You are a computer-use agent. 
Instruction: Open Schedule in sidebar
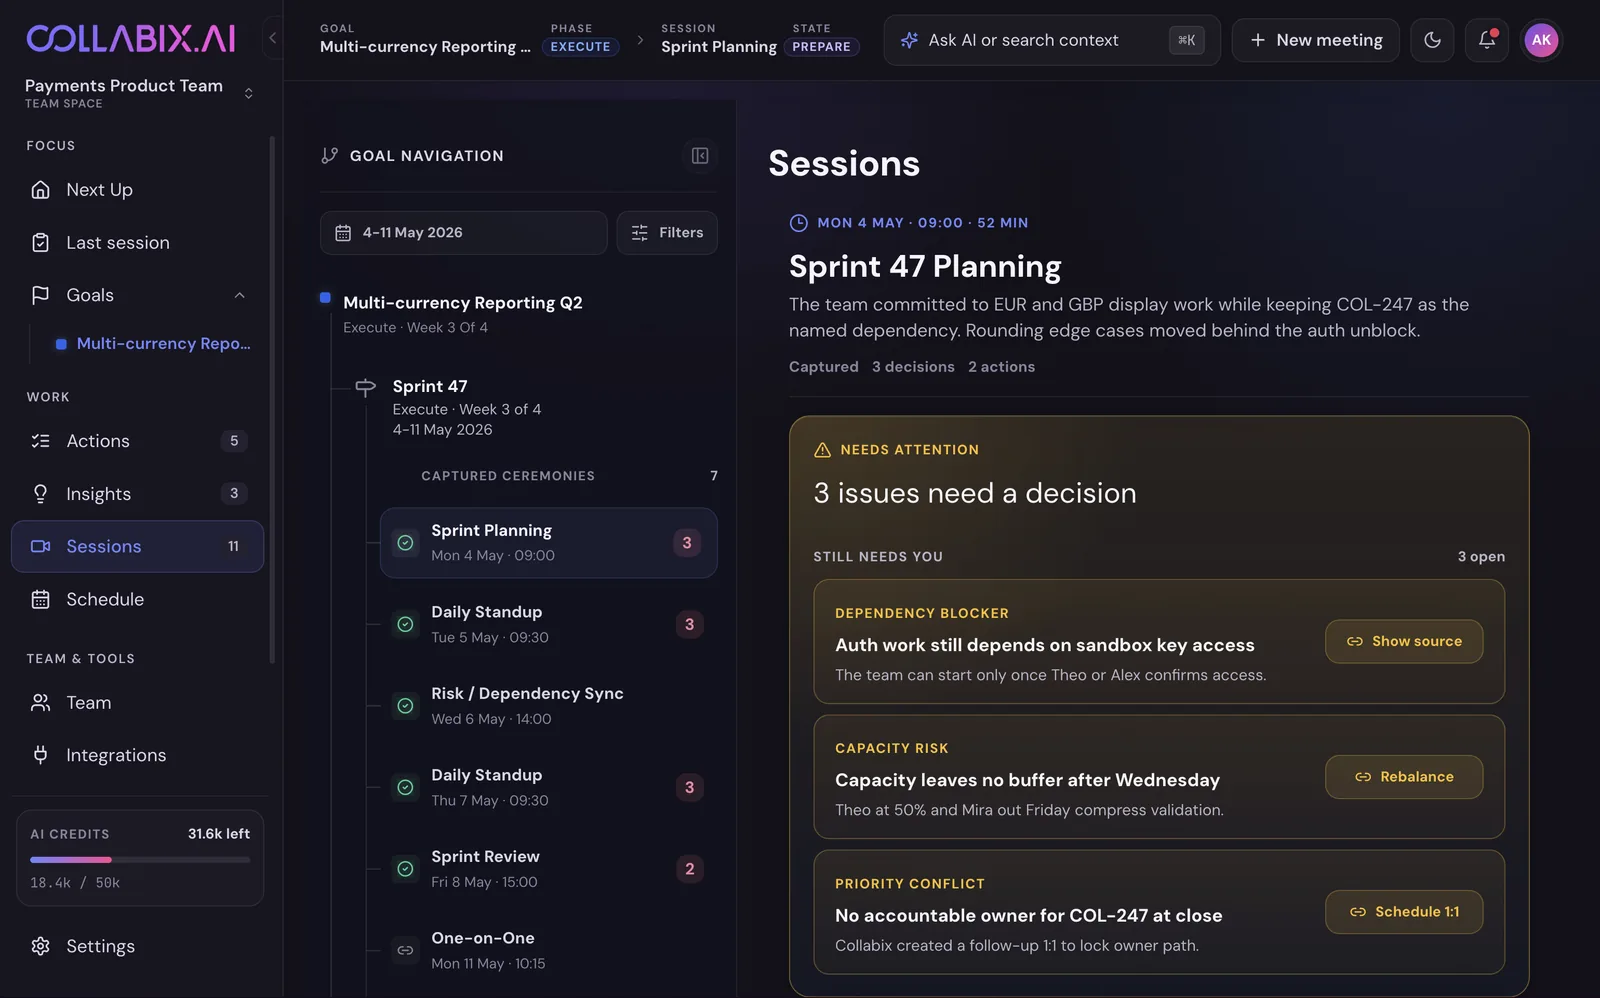[138, 599]
